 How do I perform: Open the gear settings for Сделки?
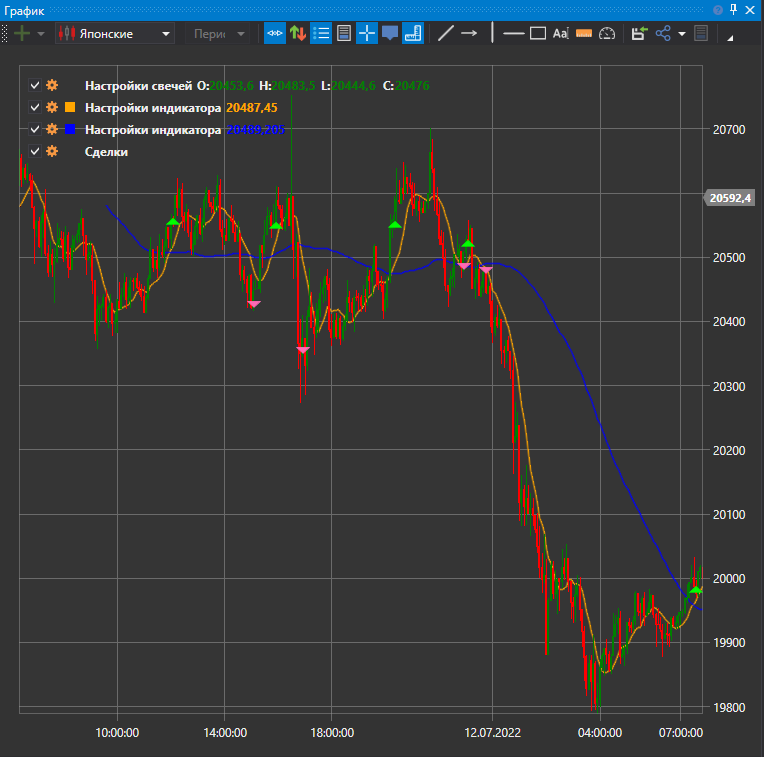pyautogui.click(x=52, y=151)
